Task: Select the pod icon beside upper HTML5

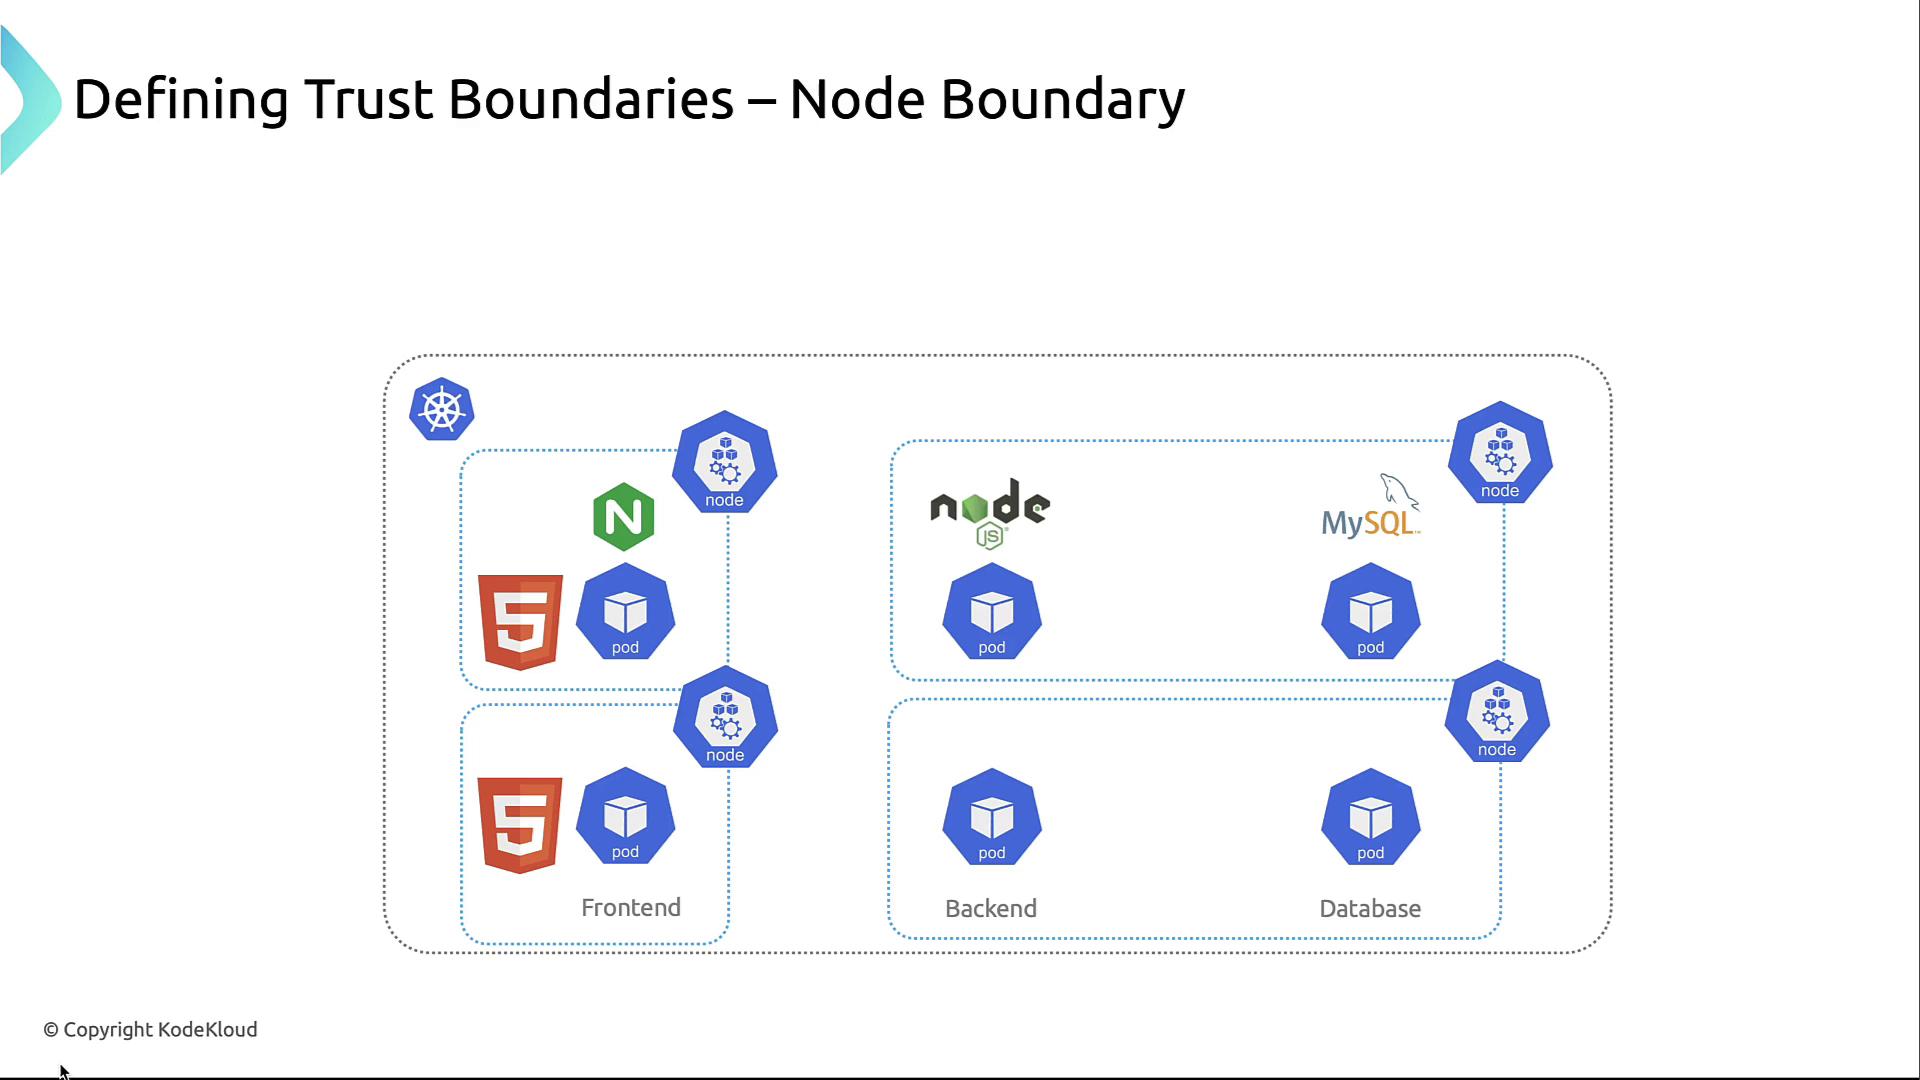Action: (x=625, y=612)
